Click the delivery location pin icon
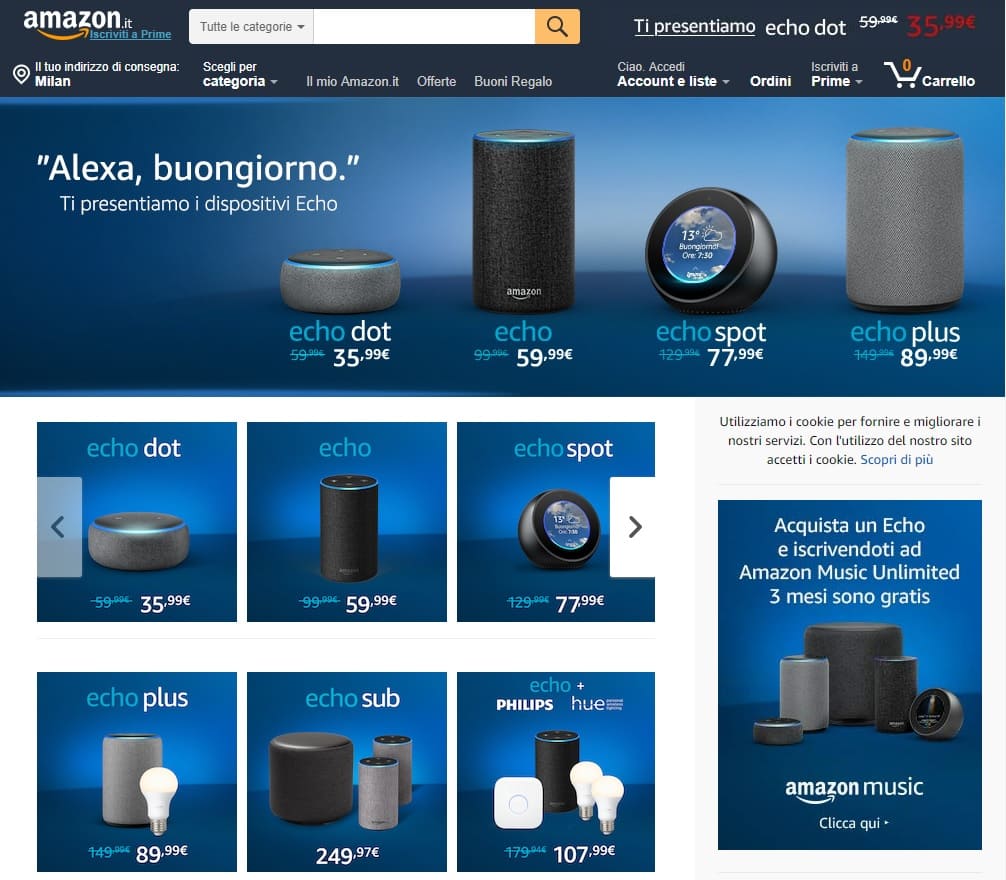The height and width of the screenshot is (880, 1006). click(21, 74)
